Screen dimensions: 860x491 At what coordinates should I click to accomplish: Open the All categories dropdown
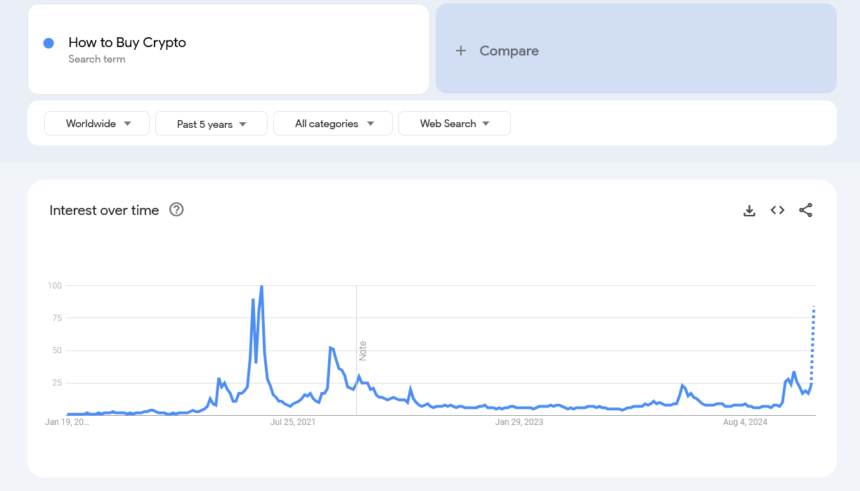pyautogui.click(x=334, y=124)
